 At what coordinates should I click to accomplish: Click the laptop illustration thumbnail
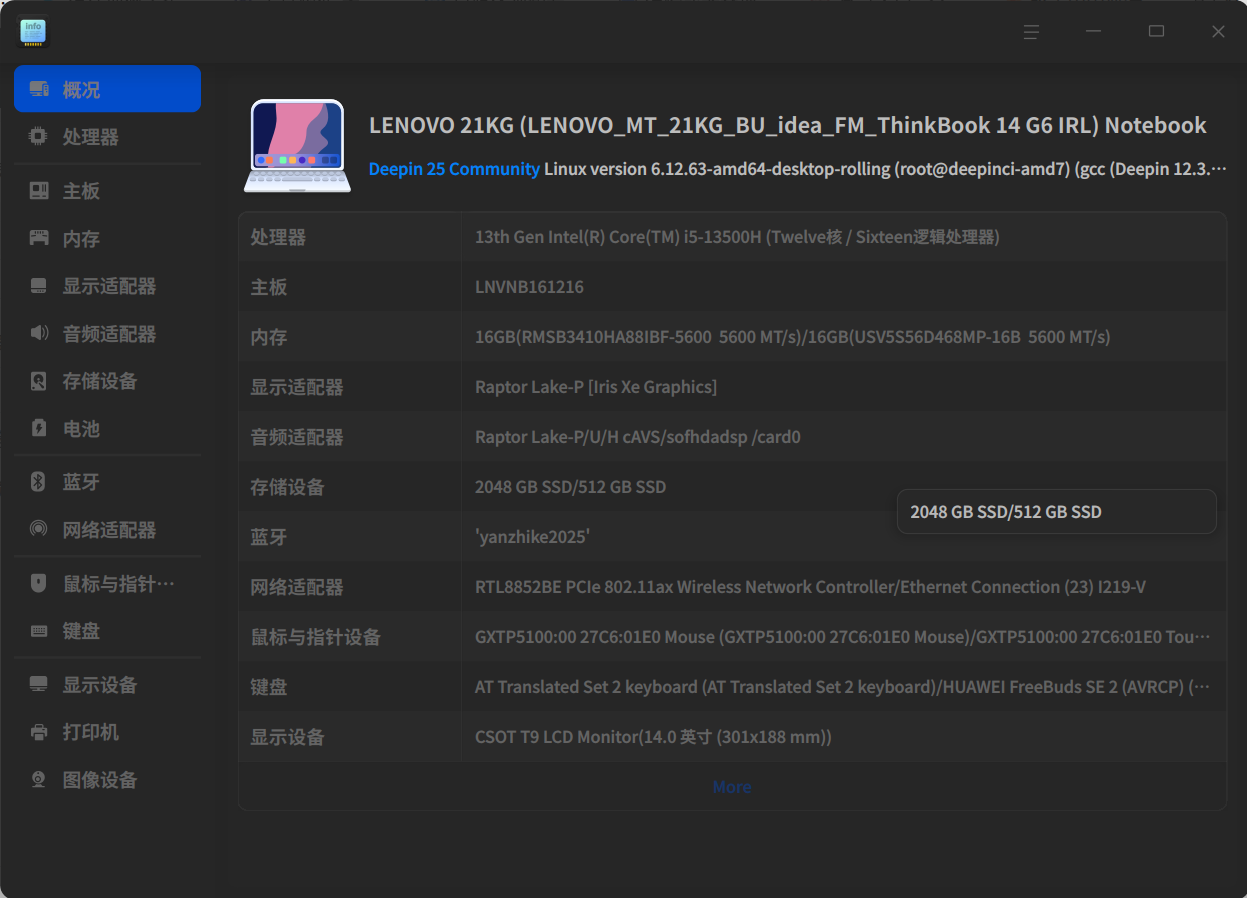tap(297, 146)
